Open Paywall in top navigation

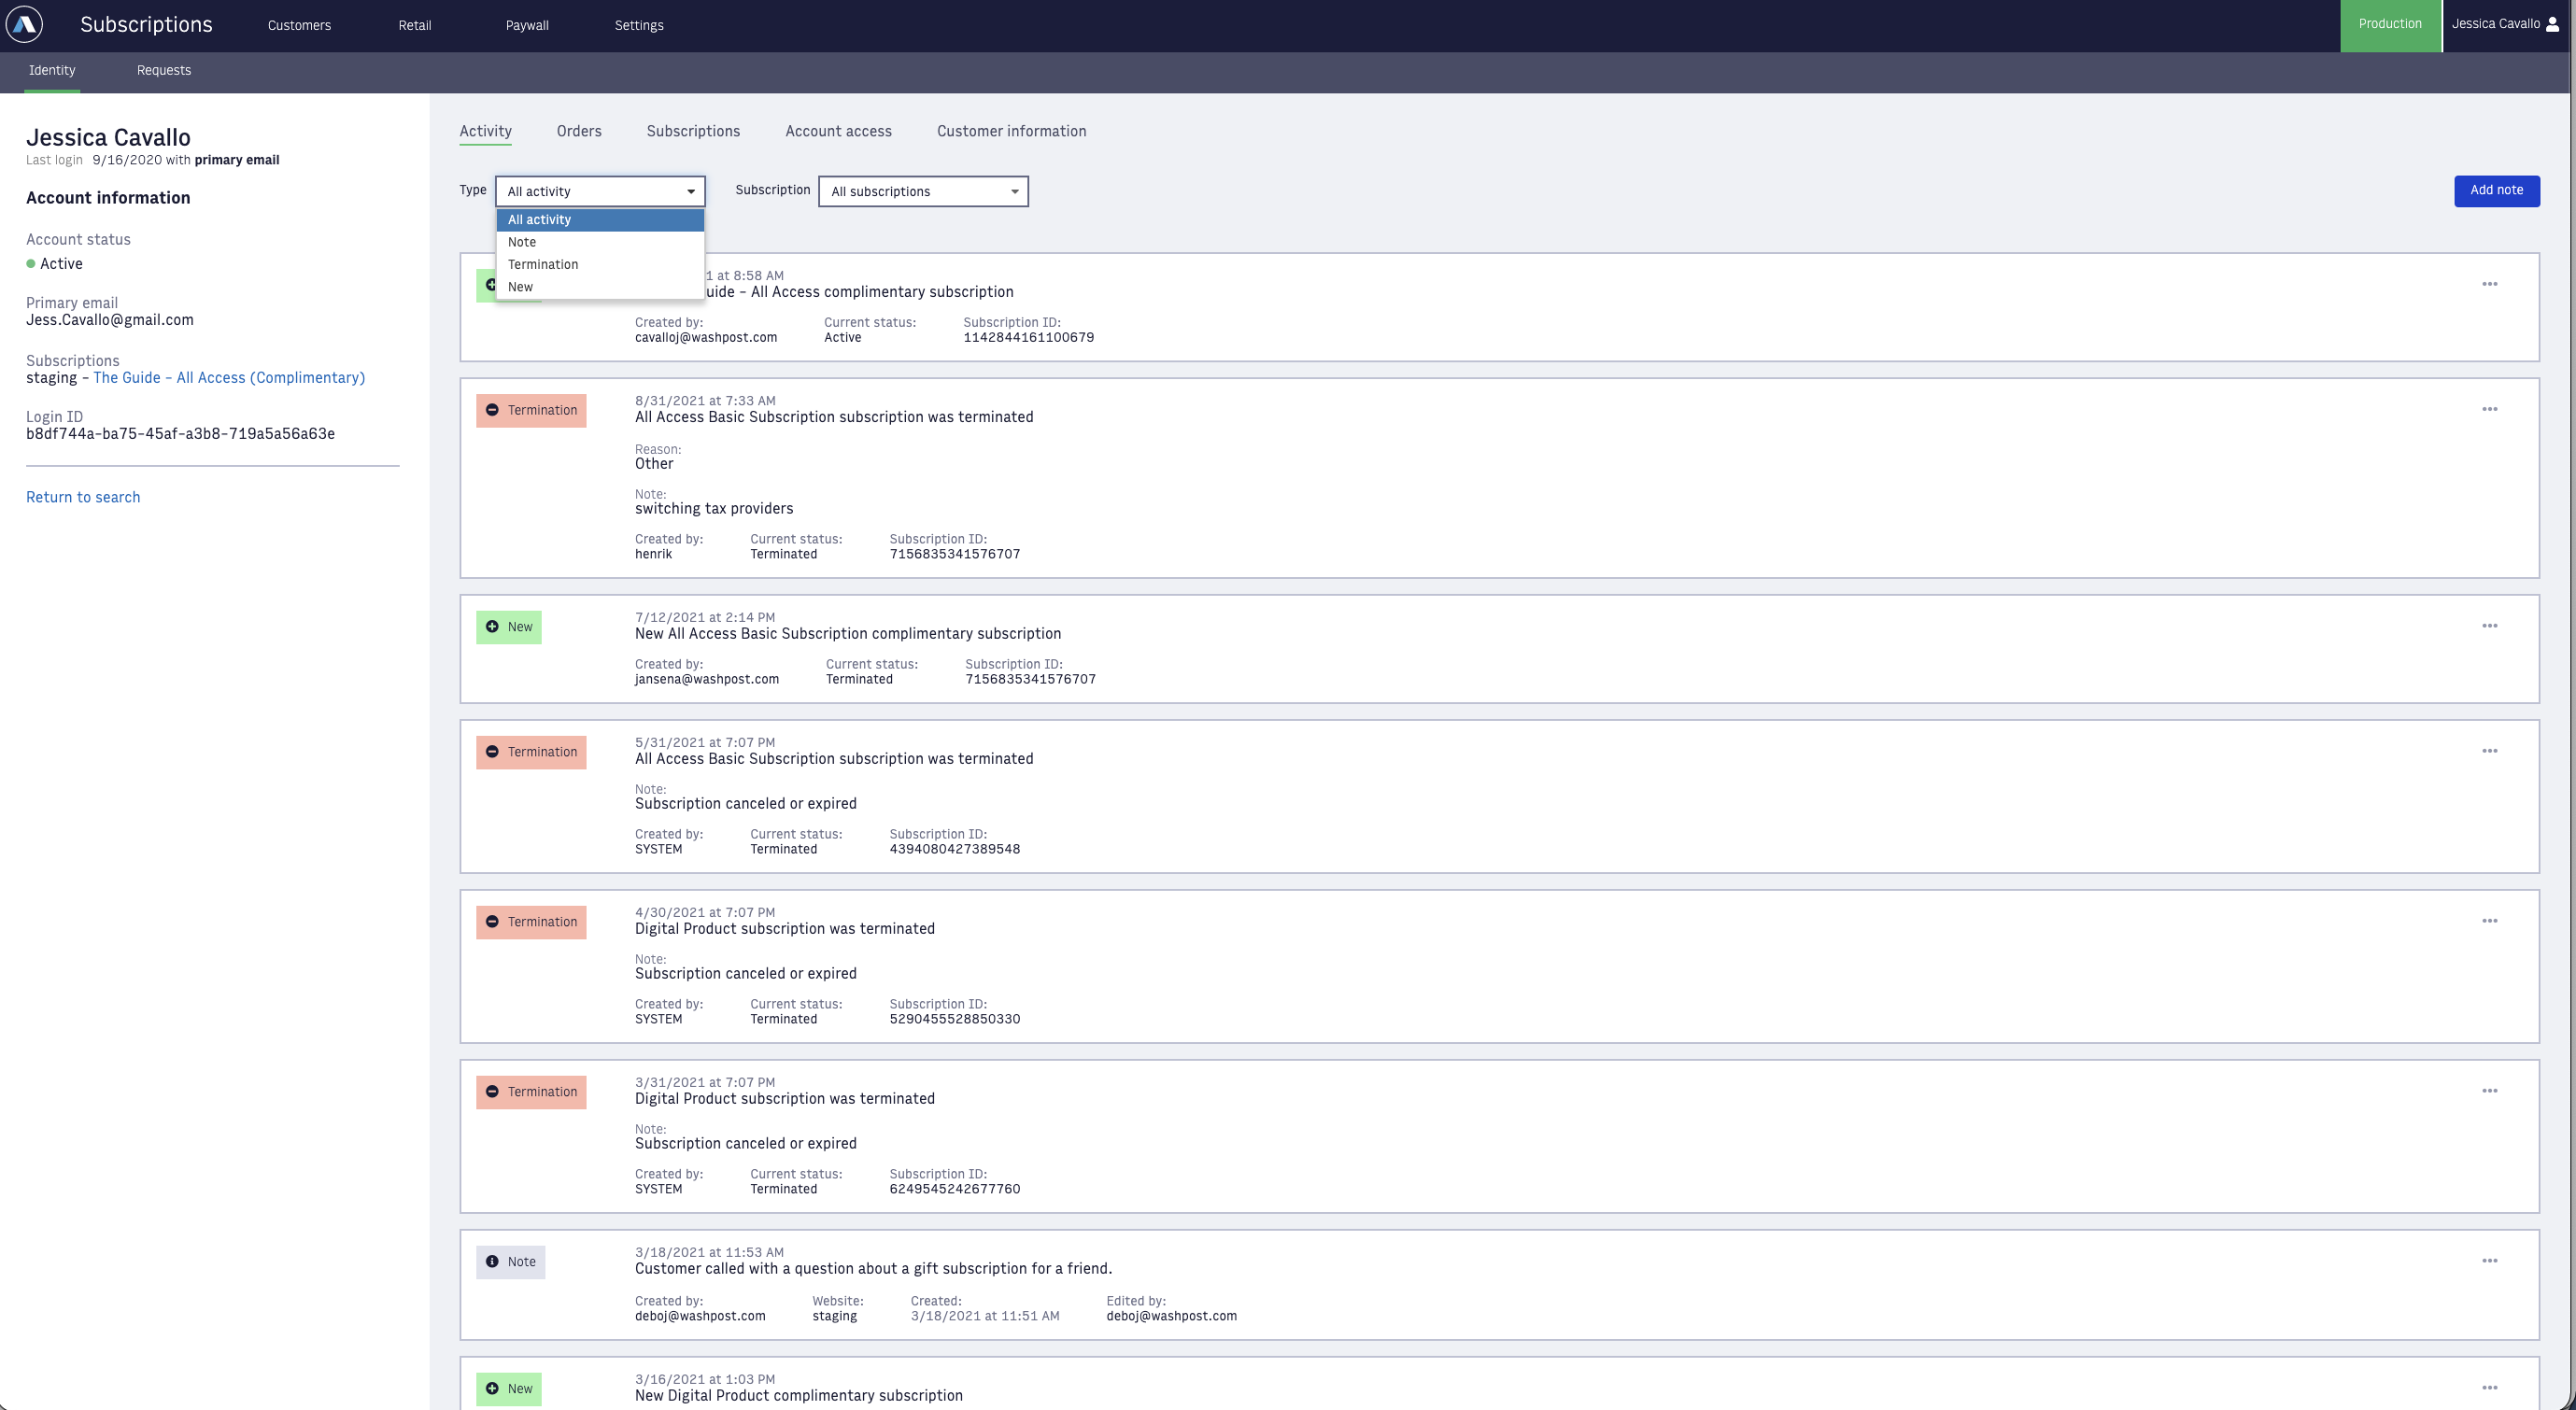click(x=527, y=25)
